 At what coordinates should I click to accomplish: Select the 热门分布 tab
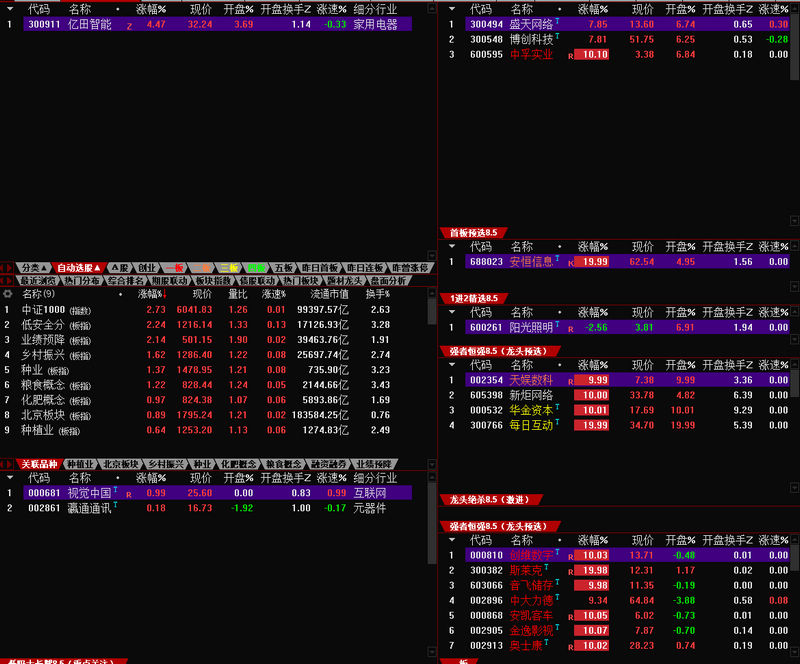click(x=83, y=281)
